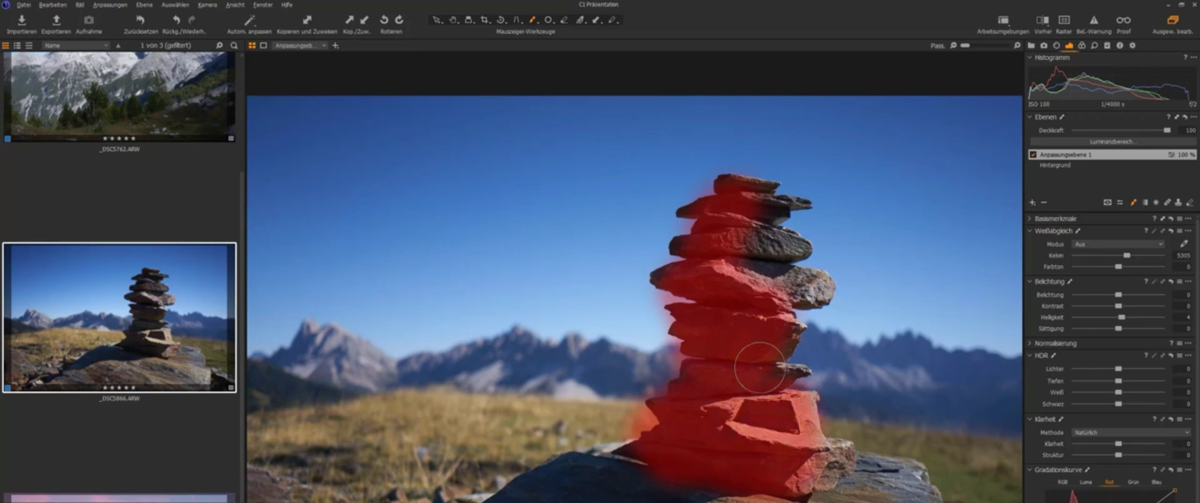This screenshot has height=503, width=1200.
Task: Select the _DSC5762.ARW mountain thumbnail
Action: pyautogui.click(x=119, y=96)
